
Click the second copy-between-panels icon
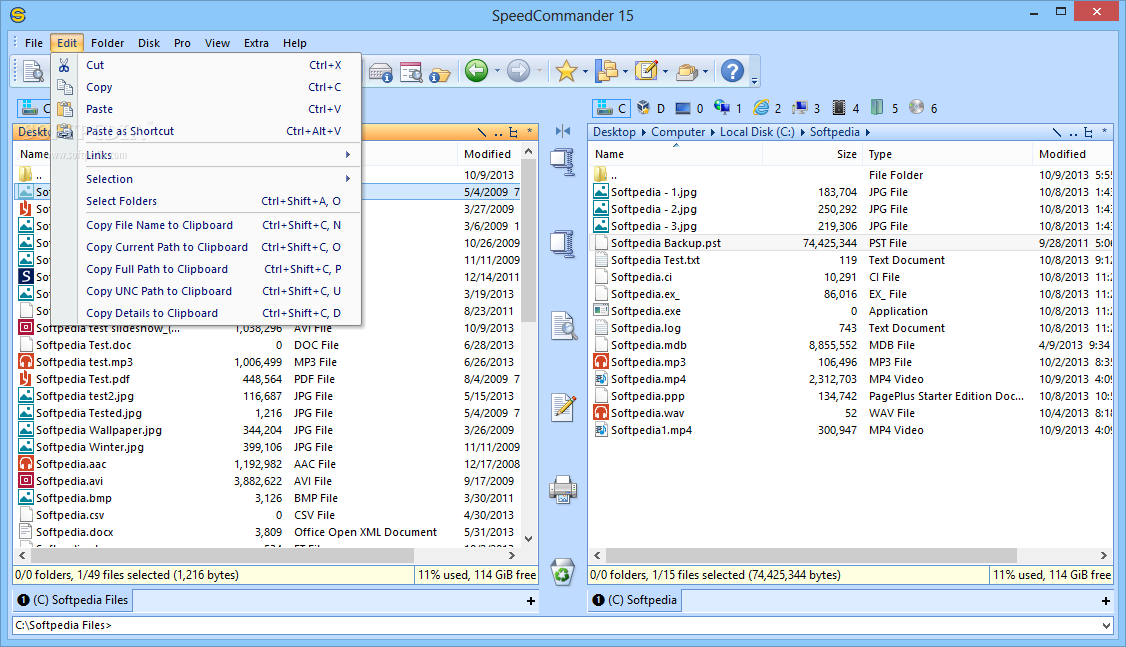562,244
